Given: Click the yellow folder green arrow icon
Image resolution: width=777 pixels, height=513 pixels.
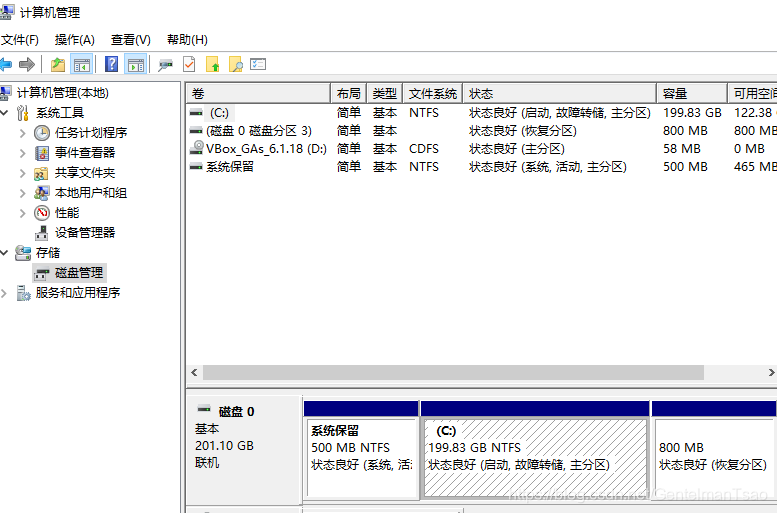Looking at the screenshot, I should tap(213, 64).
